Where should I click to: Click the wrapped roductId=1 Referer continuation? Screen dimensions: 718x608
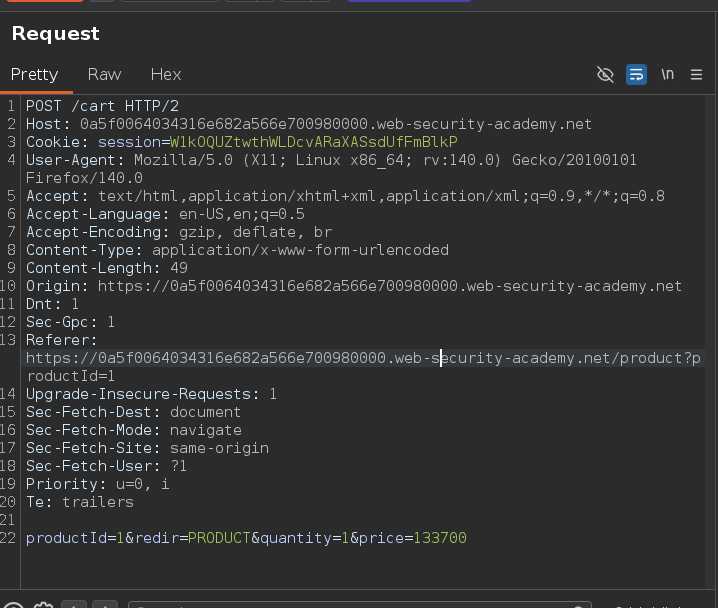71,376
